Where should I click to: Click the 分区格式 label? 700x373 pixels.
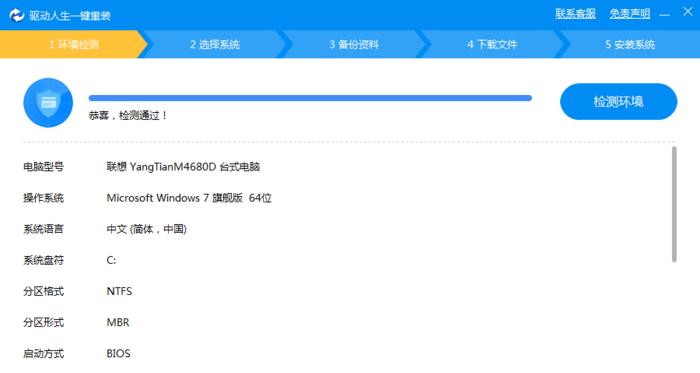coord(43,291)
